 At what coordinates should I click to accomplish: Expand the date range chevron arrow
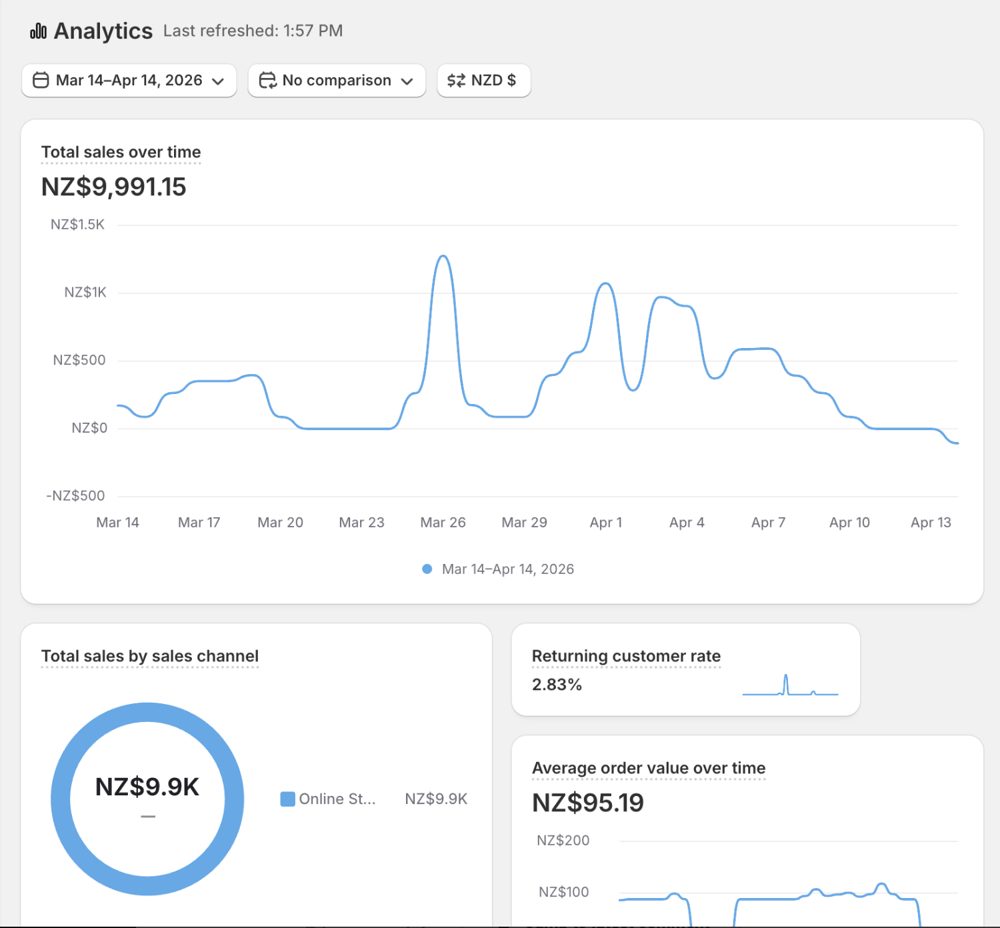[x=217, y=81]
